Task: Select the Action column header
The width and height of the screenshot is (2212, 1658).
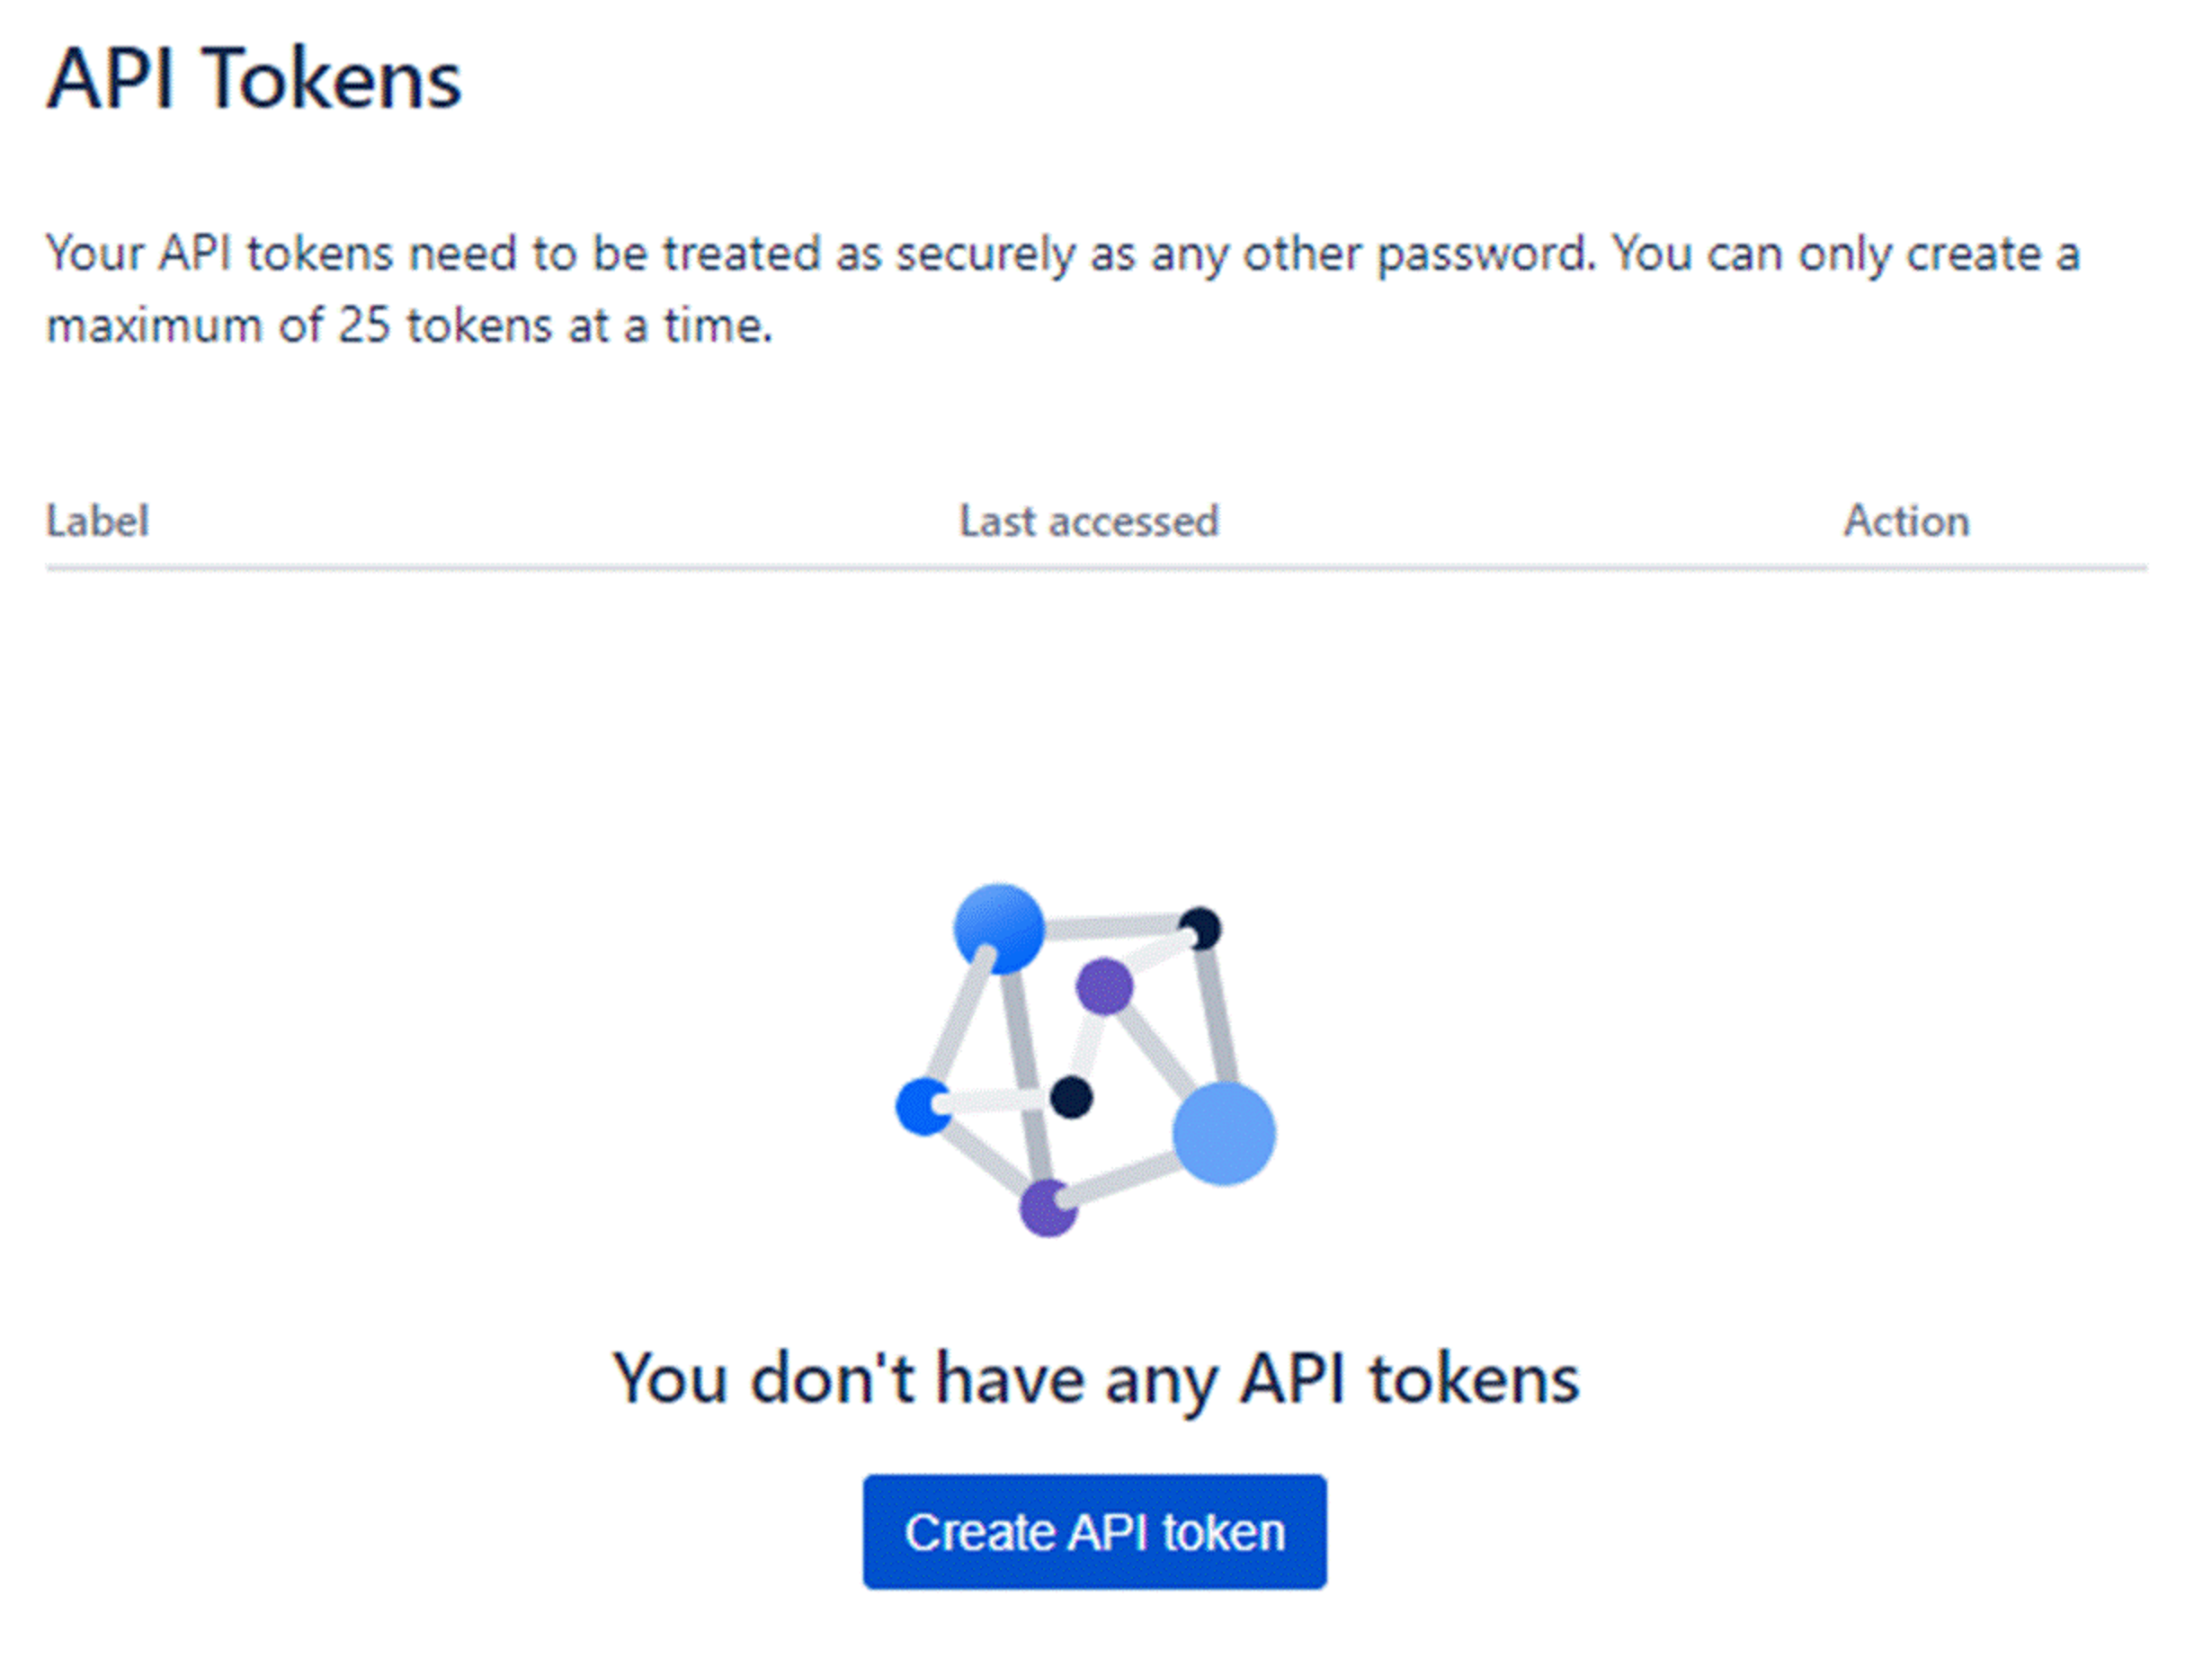Action: point(1906,521)
